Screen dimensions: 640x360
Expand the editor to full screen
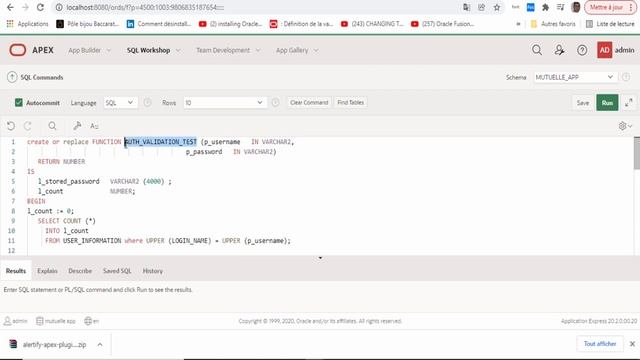(x=629, y=102)
